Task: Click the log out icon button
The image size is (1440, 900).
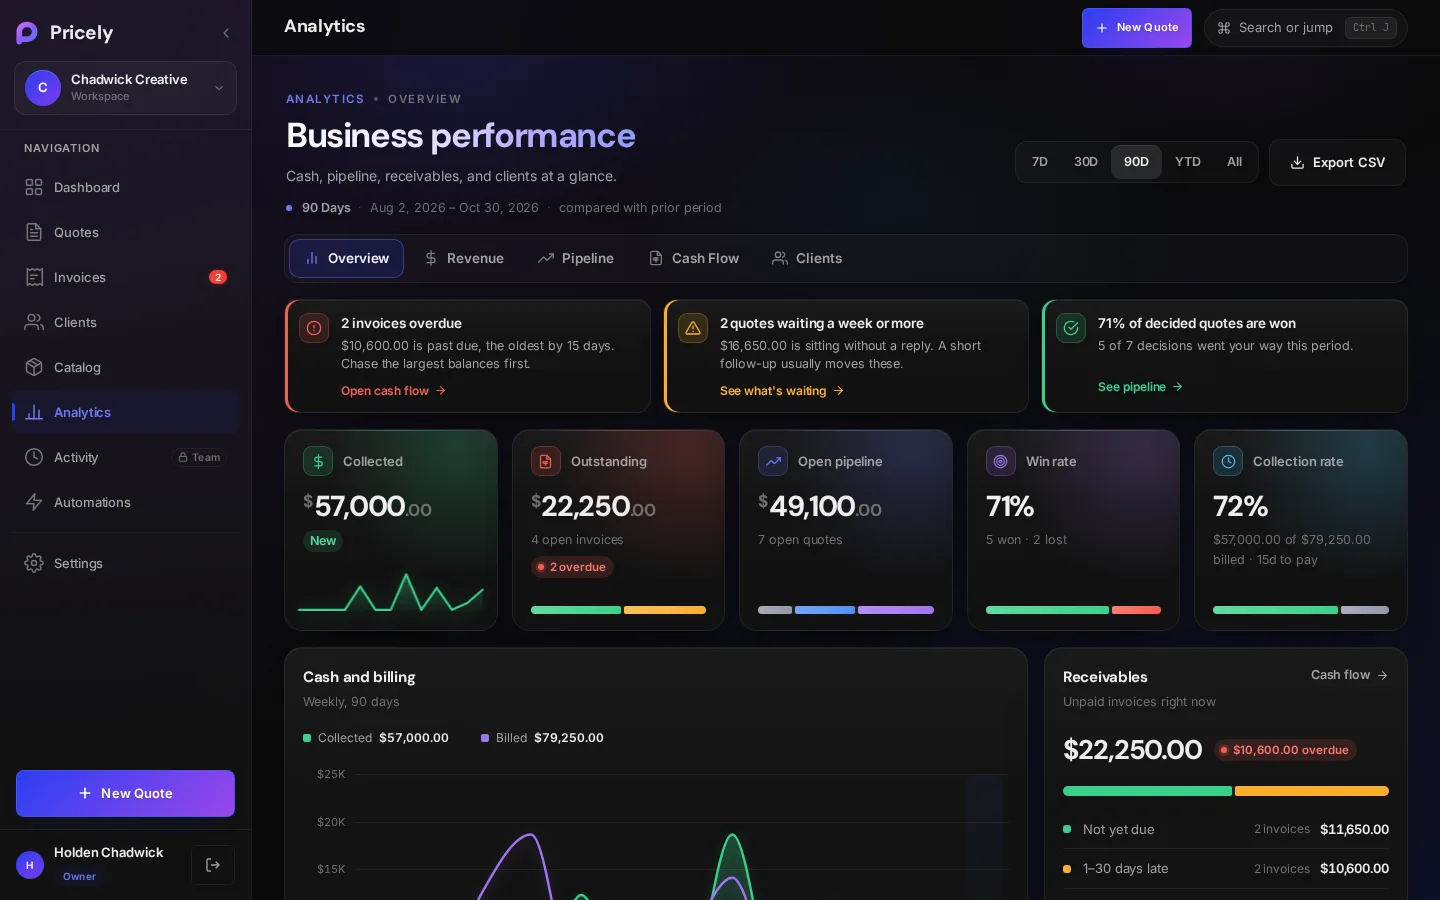Action: tap(213, 865)
